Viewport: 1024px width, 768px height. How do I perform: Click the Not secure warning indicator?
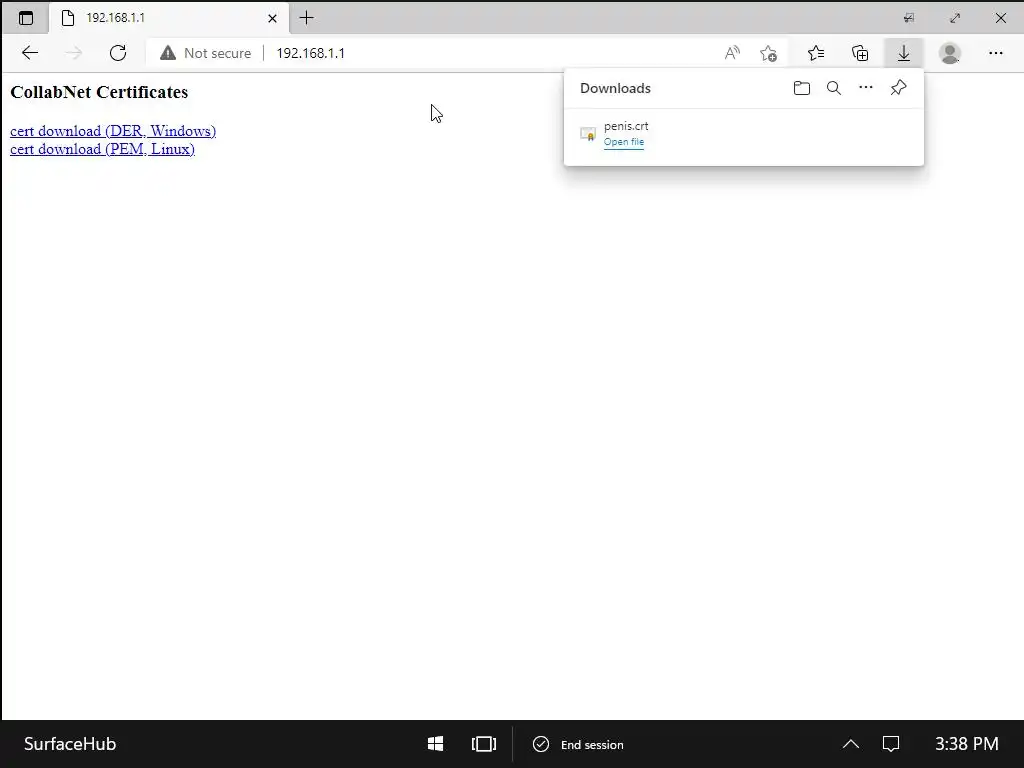(x=206, y=53)
